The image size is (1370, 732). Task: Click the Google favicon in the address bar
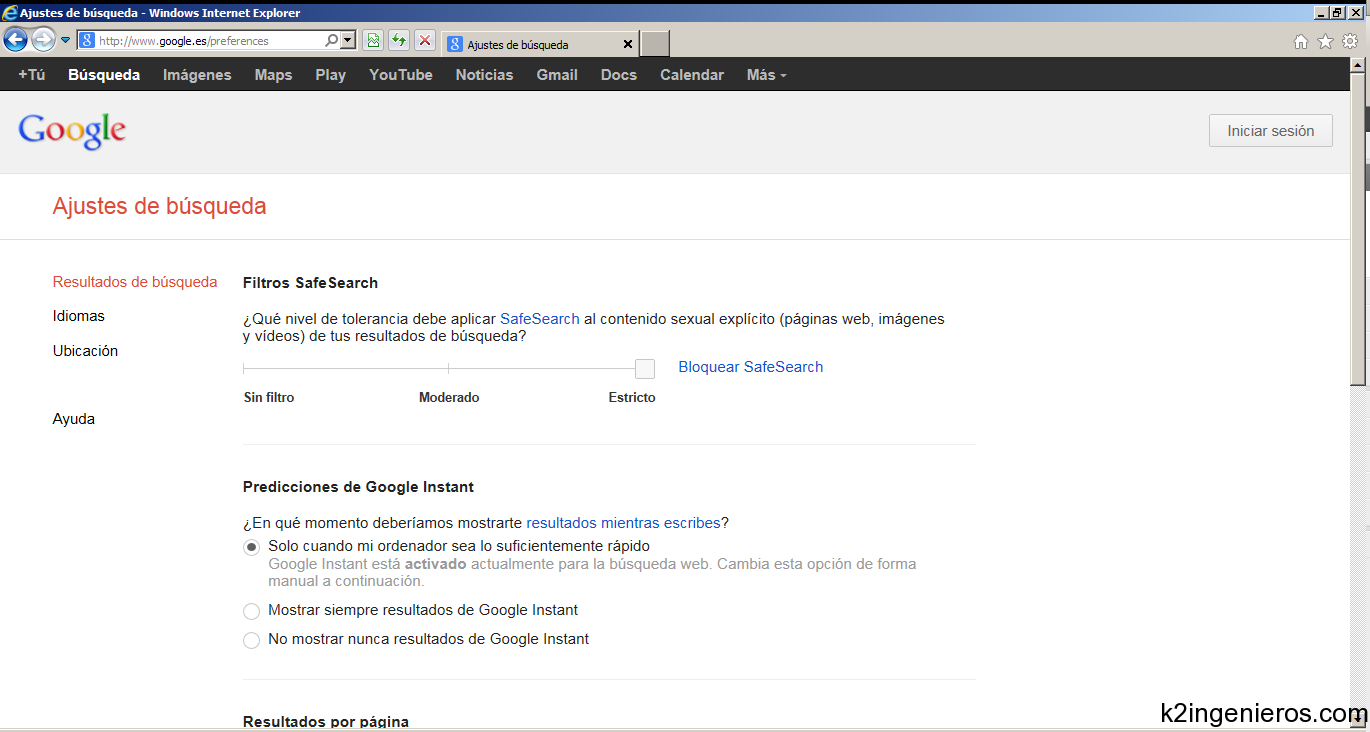pos(87,41)
